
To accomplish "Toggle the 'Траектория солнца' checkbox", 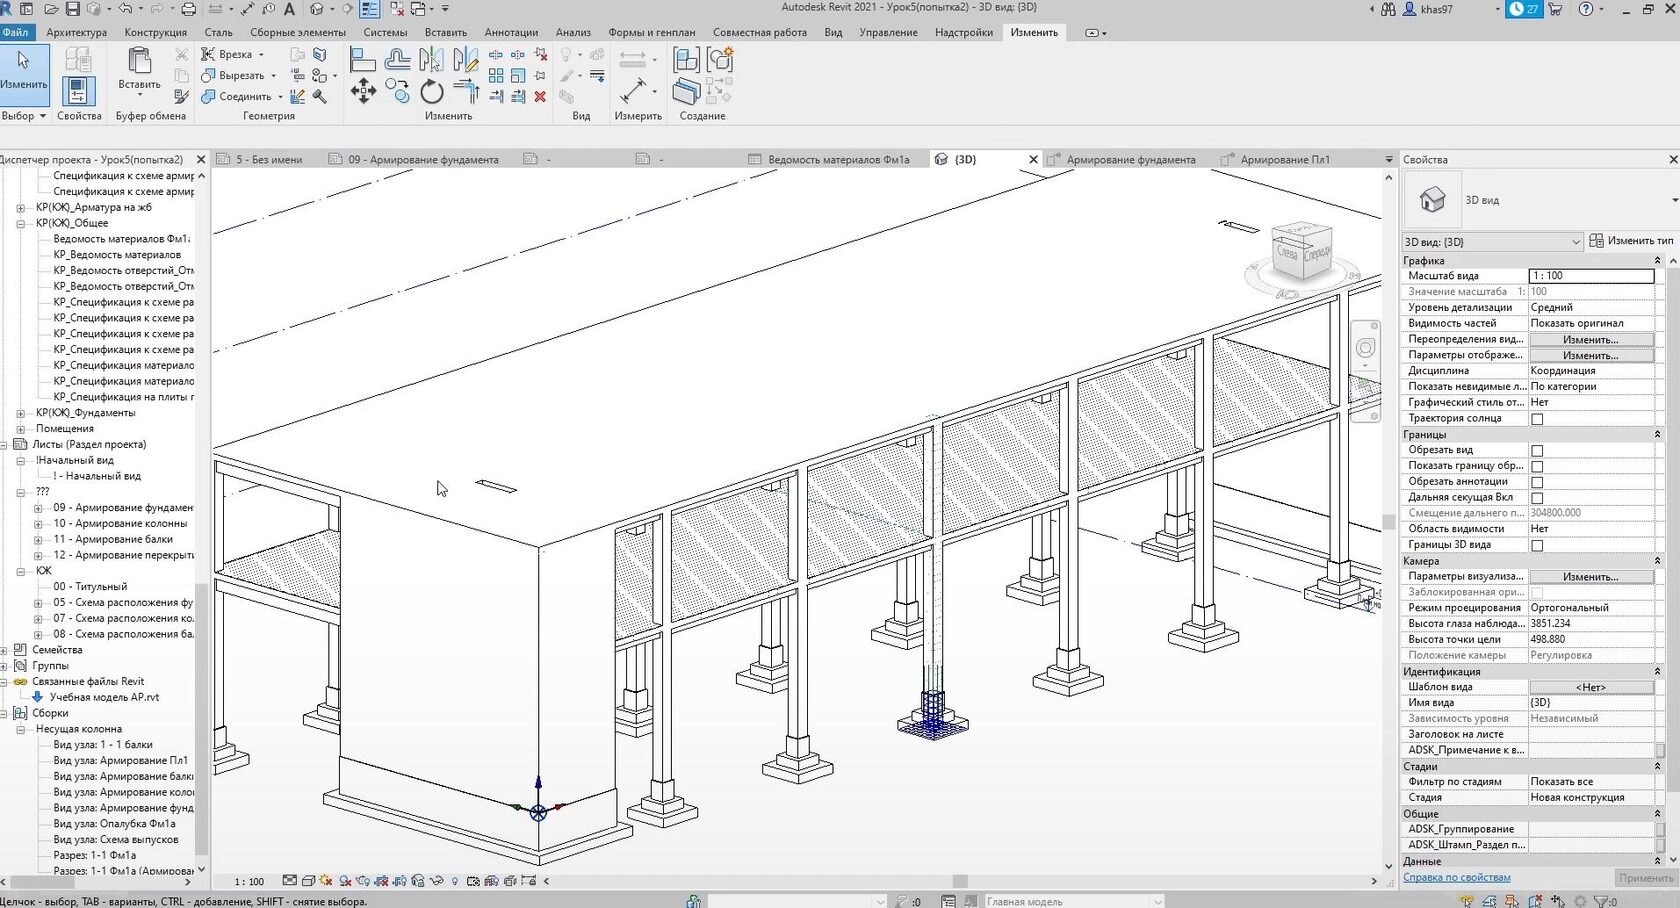I will click(x=1537, y=419).
